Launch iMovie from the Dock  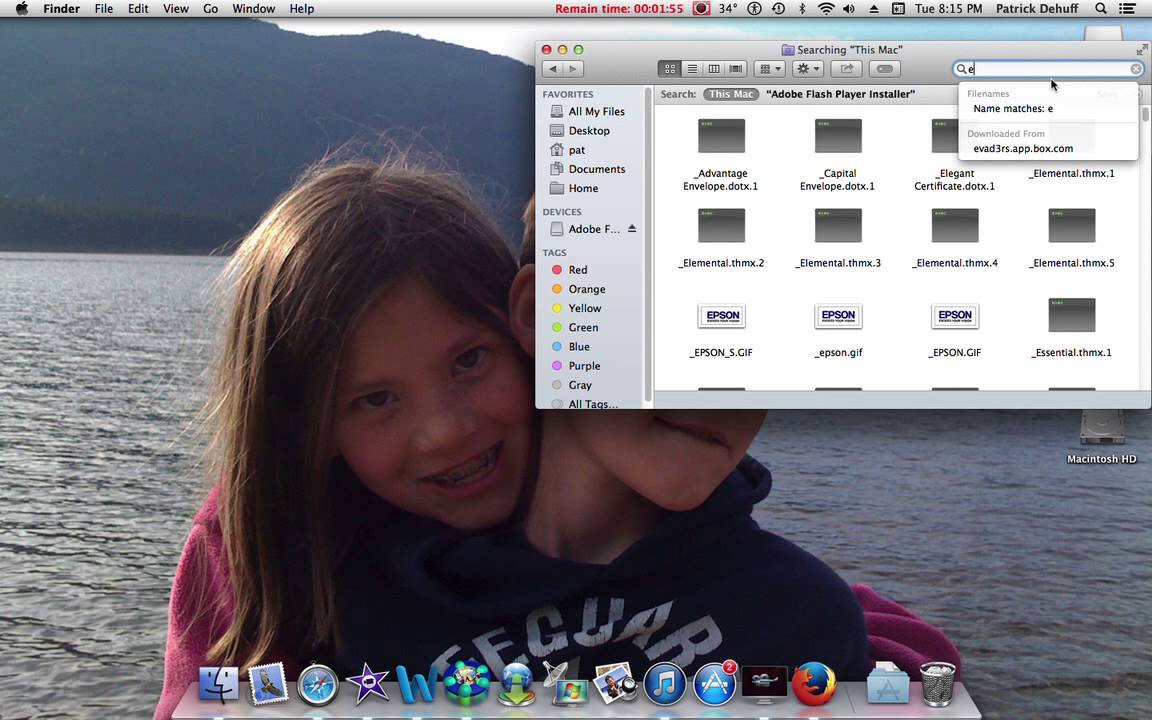[x=367, y=683]
